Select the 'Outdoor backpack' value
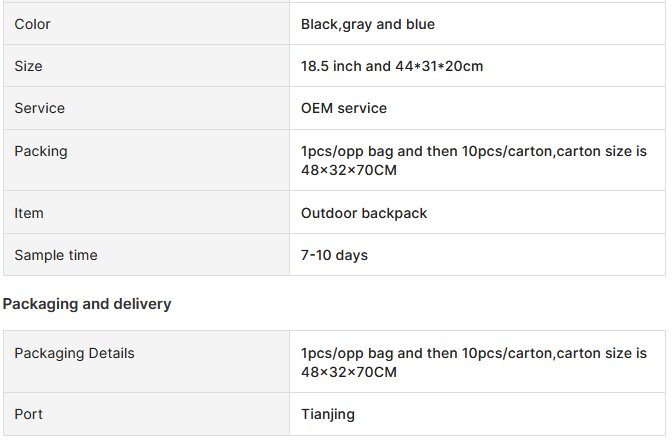The width and height of the screenshot is (672, 440). 364,213
